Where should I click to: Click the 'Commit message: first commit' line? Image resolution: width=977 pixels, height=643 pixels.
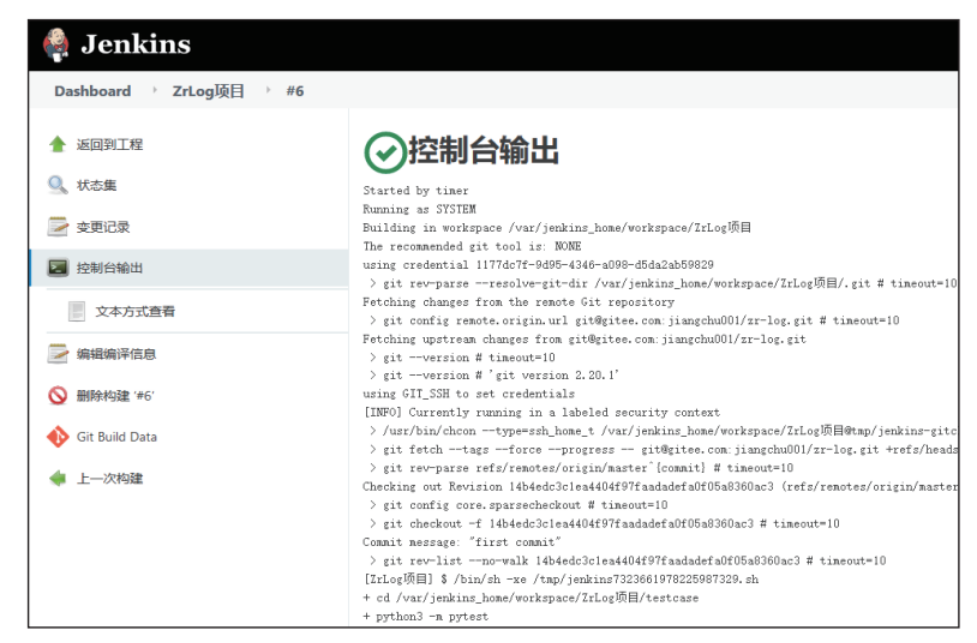pos(462,542)
